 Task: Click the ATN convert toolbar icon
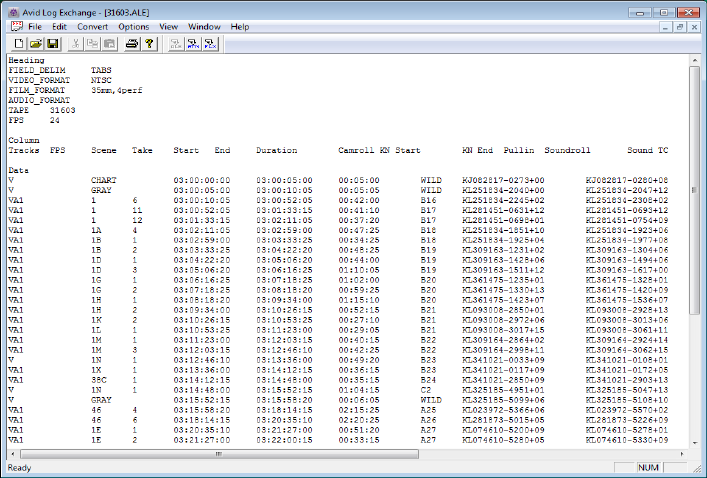click(193, 44)
